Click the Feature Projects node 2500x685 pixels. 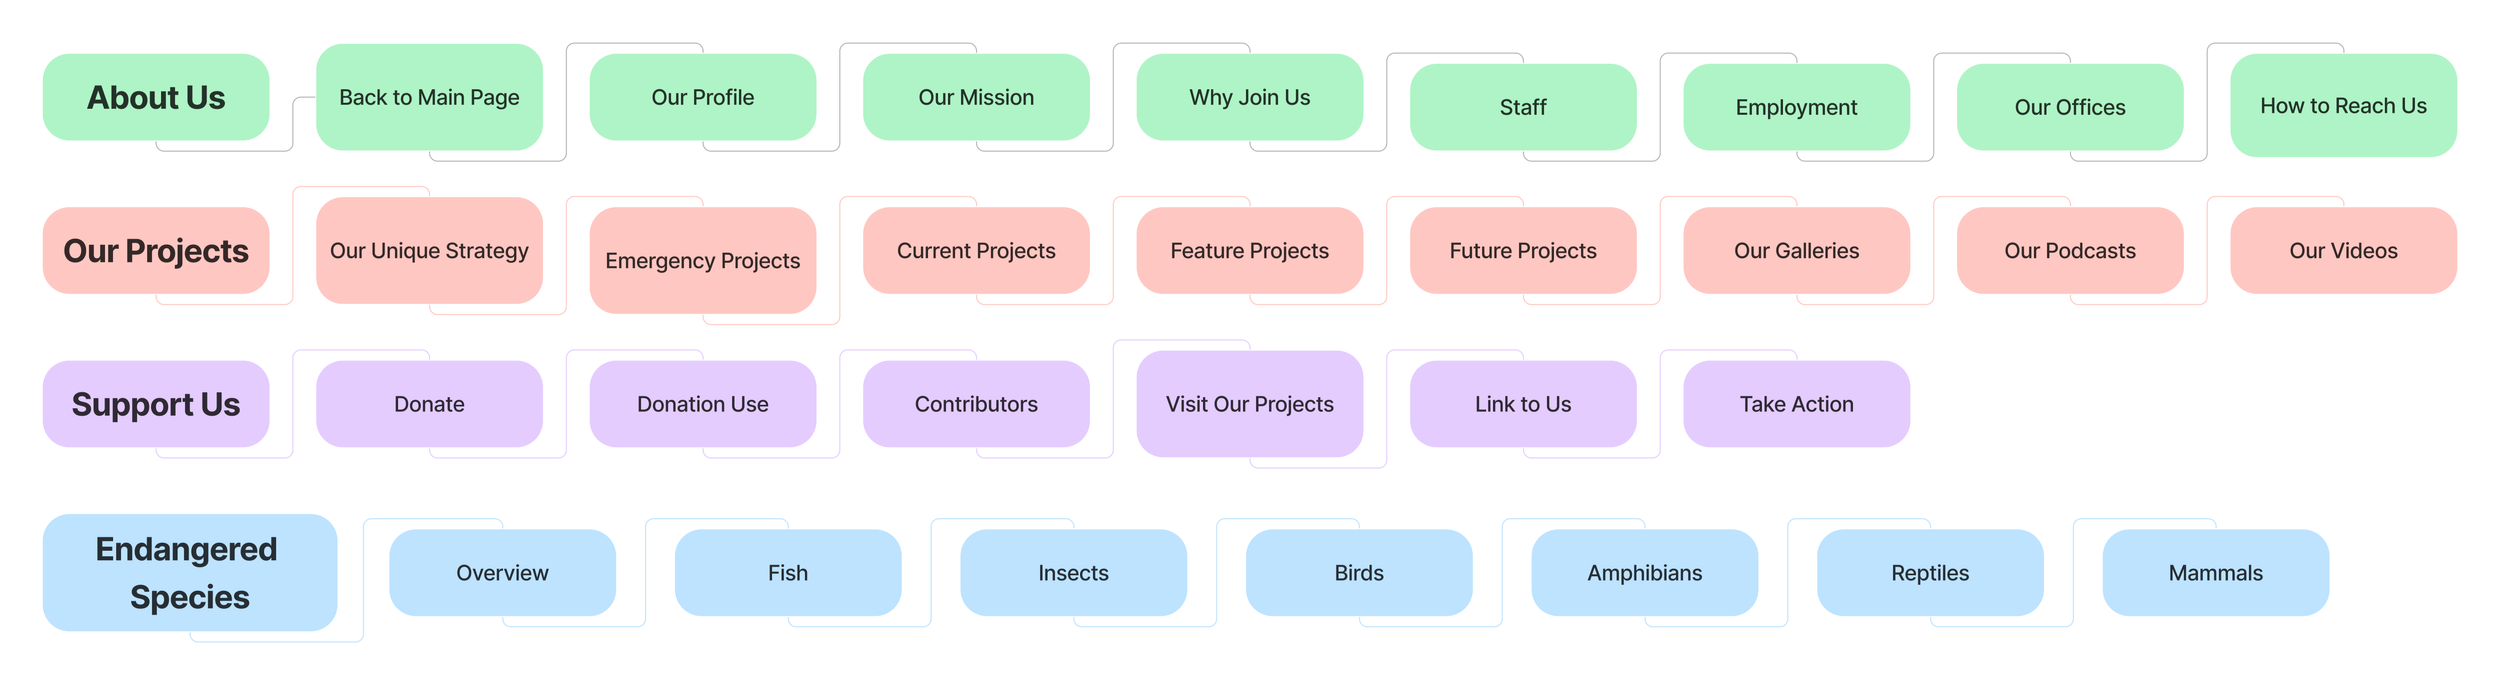(x=1250, y=250)
